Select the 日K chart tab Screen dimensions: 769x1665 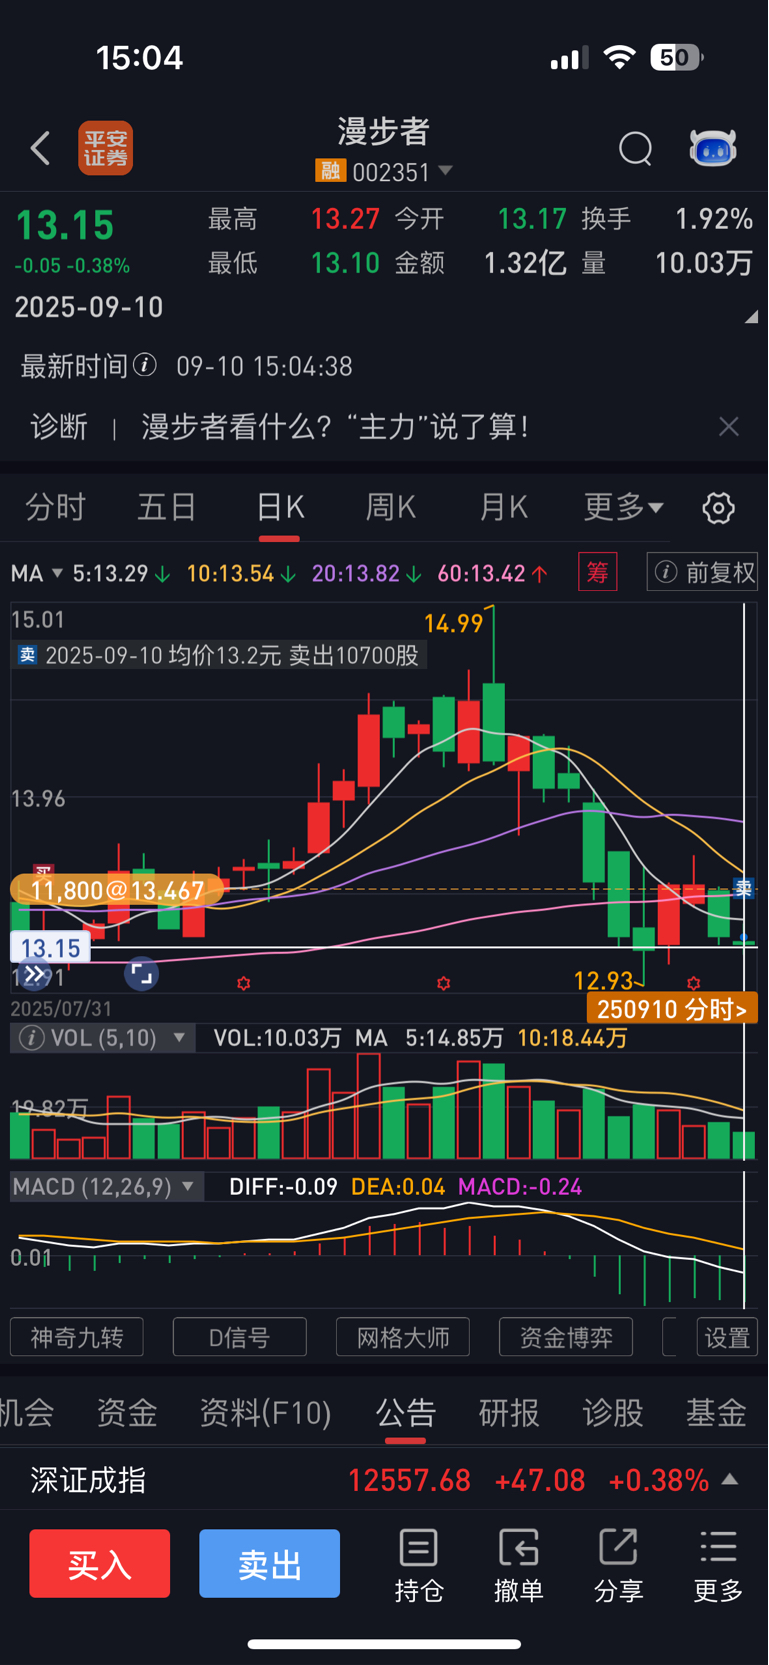click(x=279, y=508)
